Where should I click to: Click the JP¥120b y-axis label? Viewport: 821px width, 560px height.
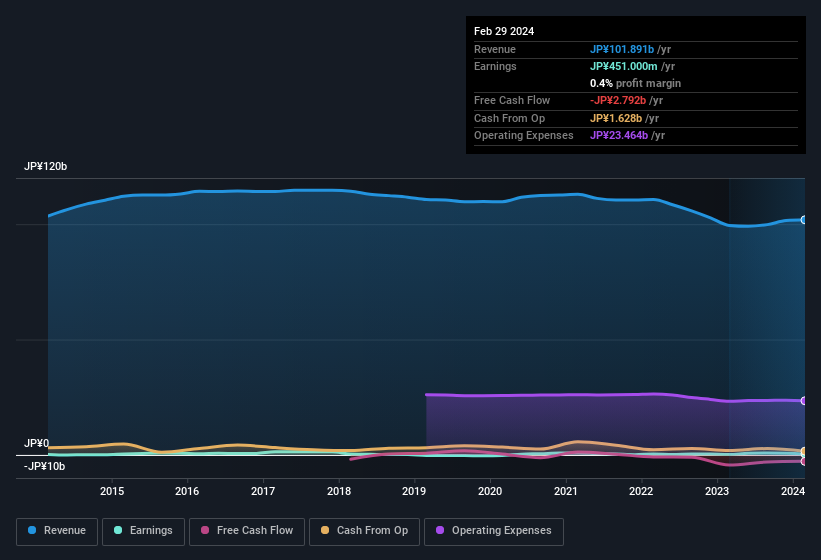[46, 166]
